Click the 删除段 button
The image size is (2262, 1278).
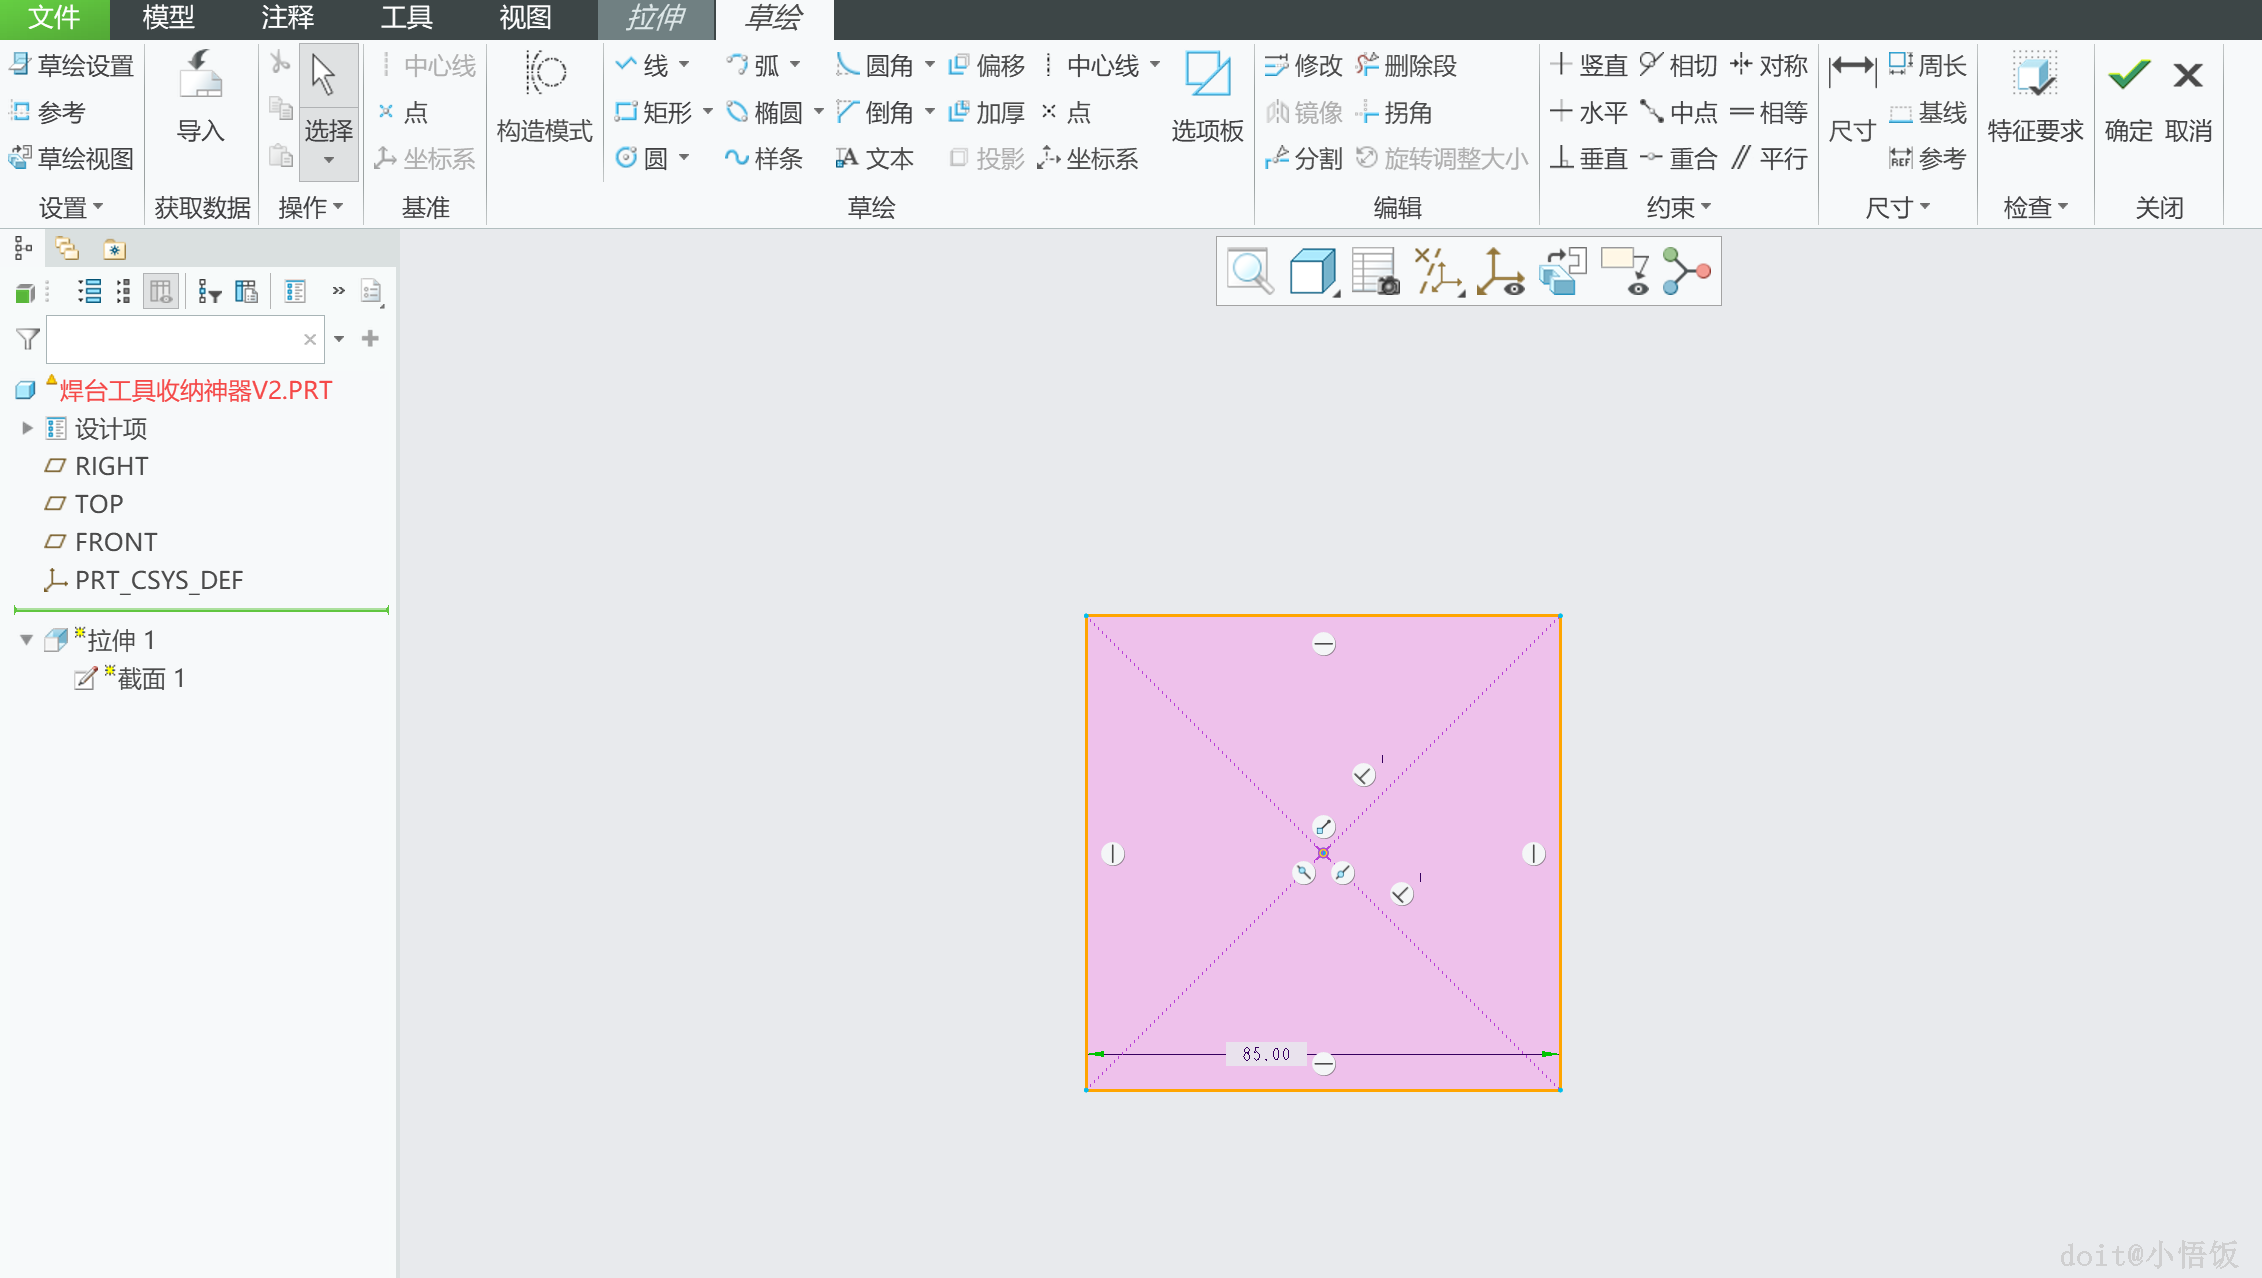point(1407,66)
